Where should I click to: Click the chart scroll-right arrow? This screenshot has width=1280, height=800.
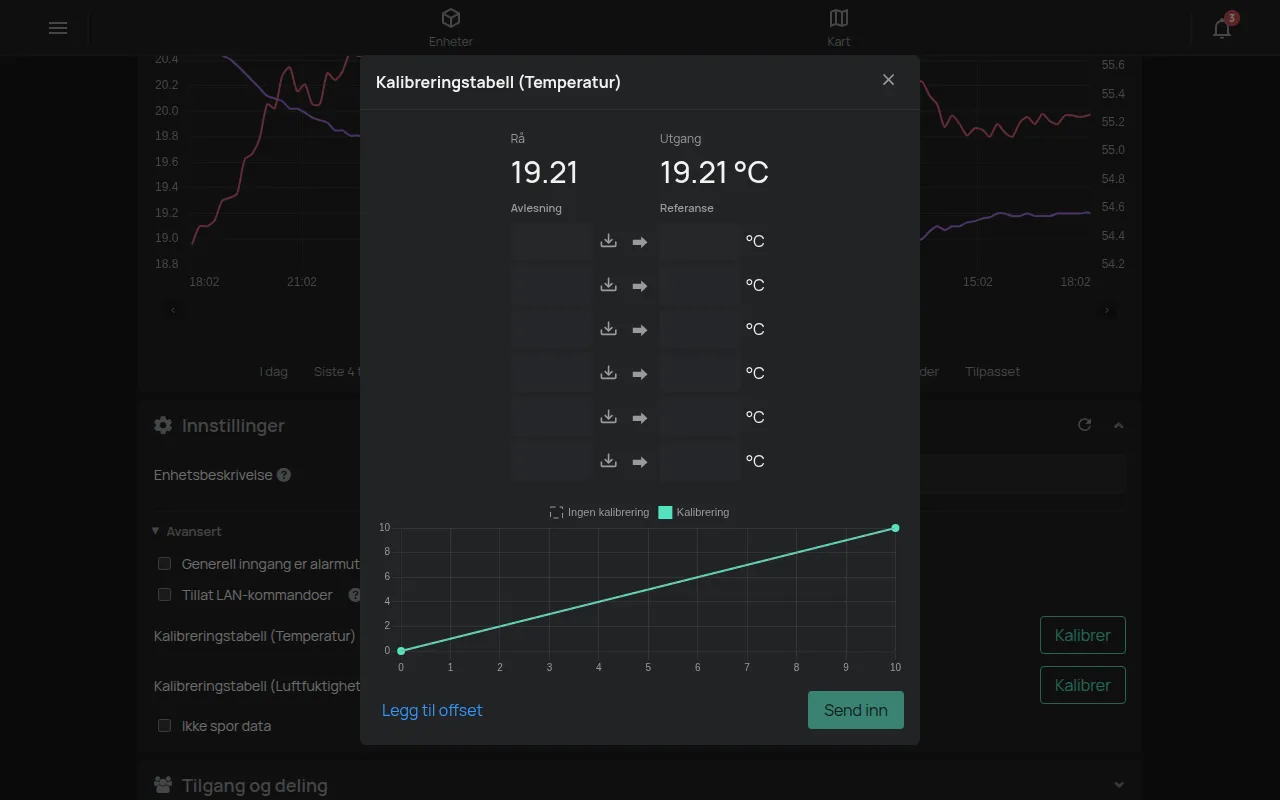1107,311
